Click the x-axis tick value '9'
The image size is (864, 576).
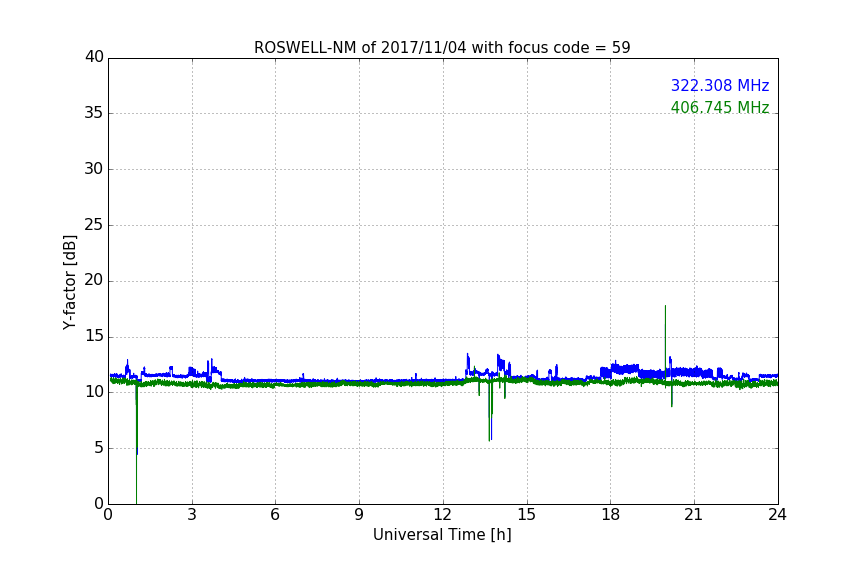point(359,515)
